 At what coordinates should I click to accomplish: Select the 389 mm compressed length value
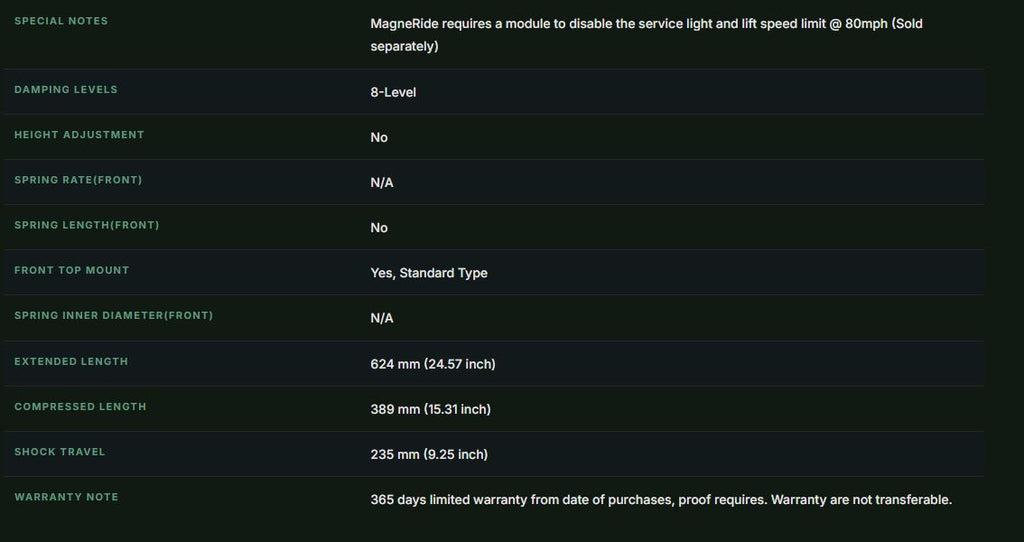tap(430, 409)
